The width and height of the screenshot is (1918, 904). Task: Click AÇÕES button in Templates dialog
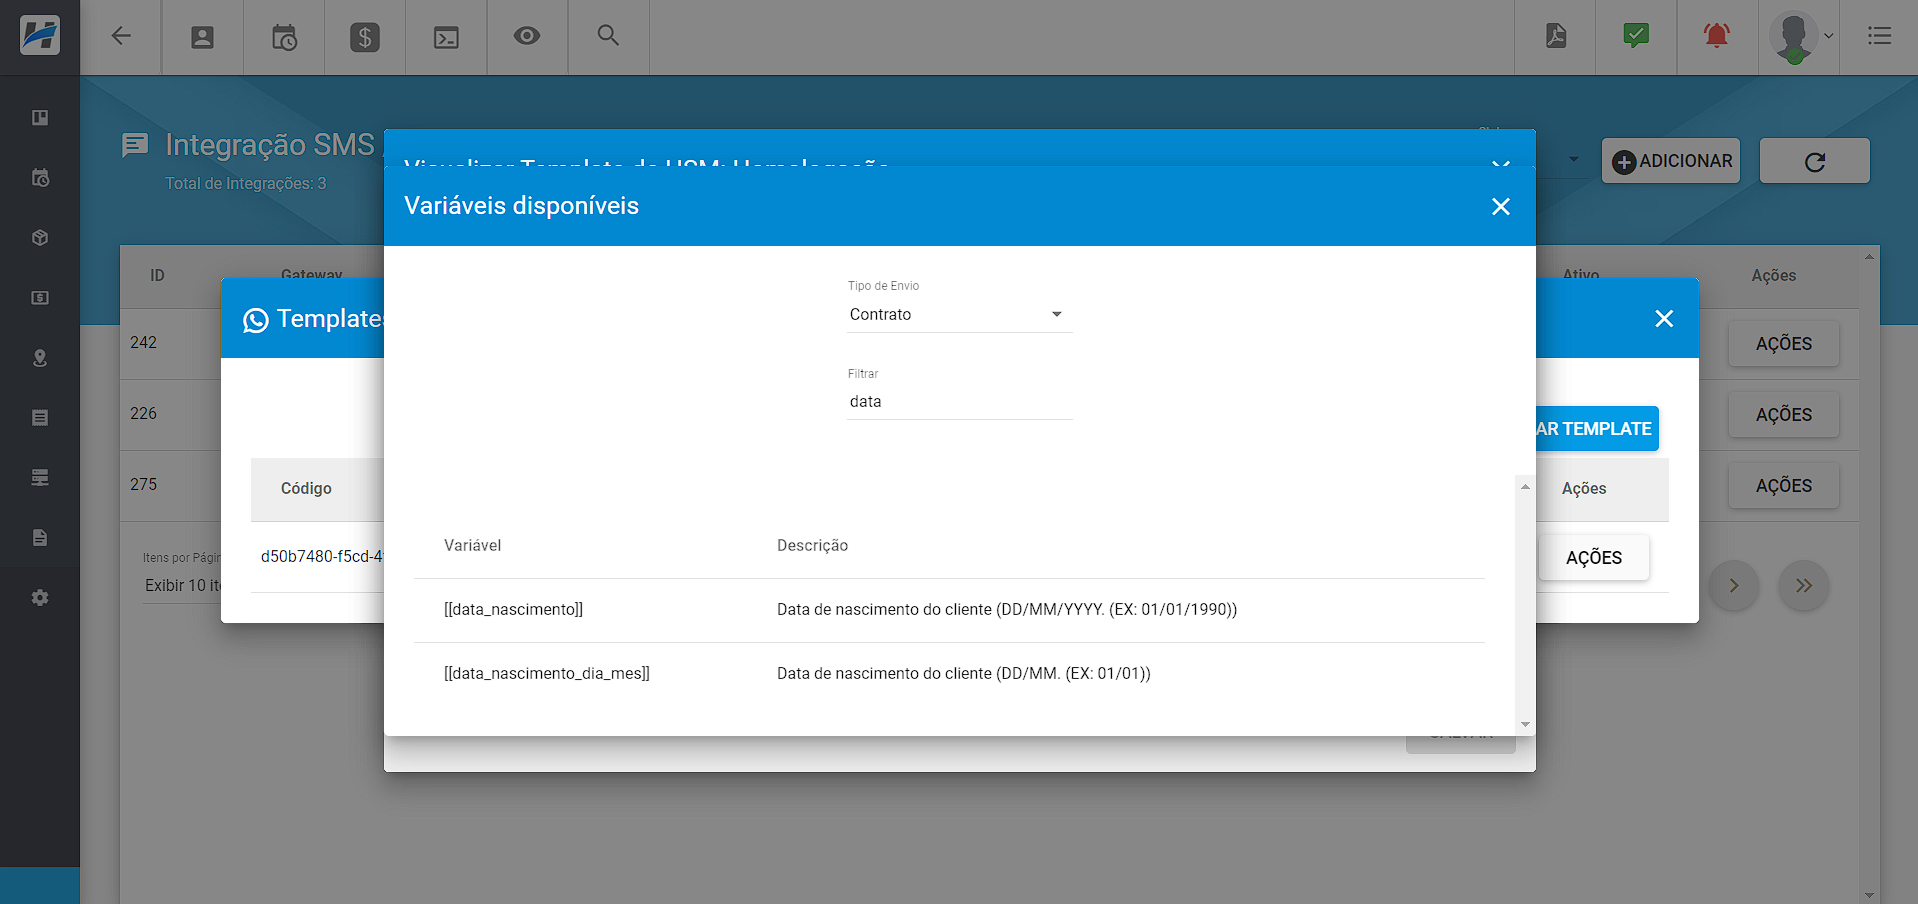coord(1594,558)
